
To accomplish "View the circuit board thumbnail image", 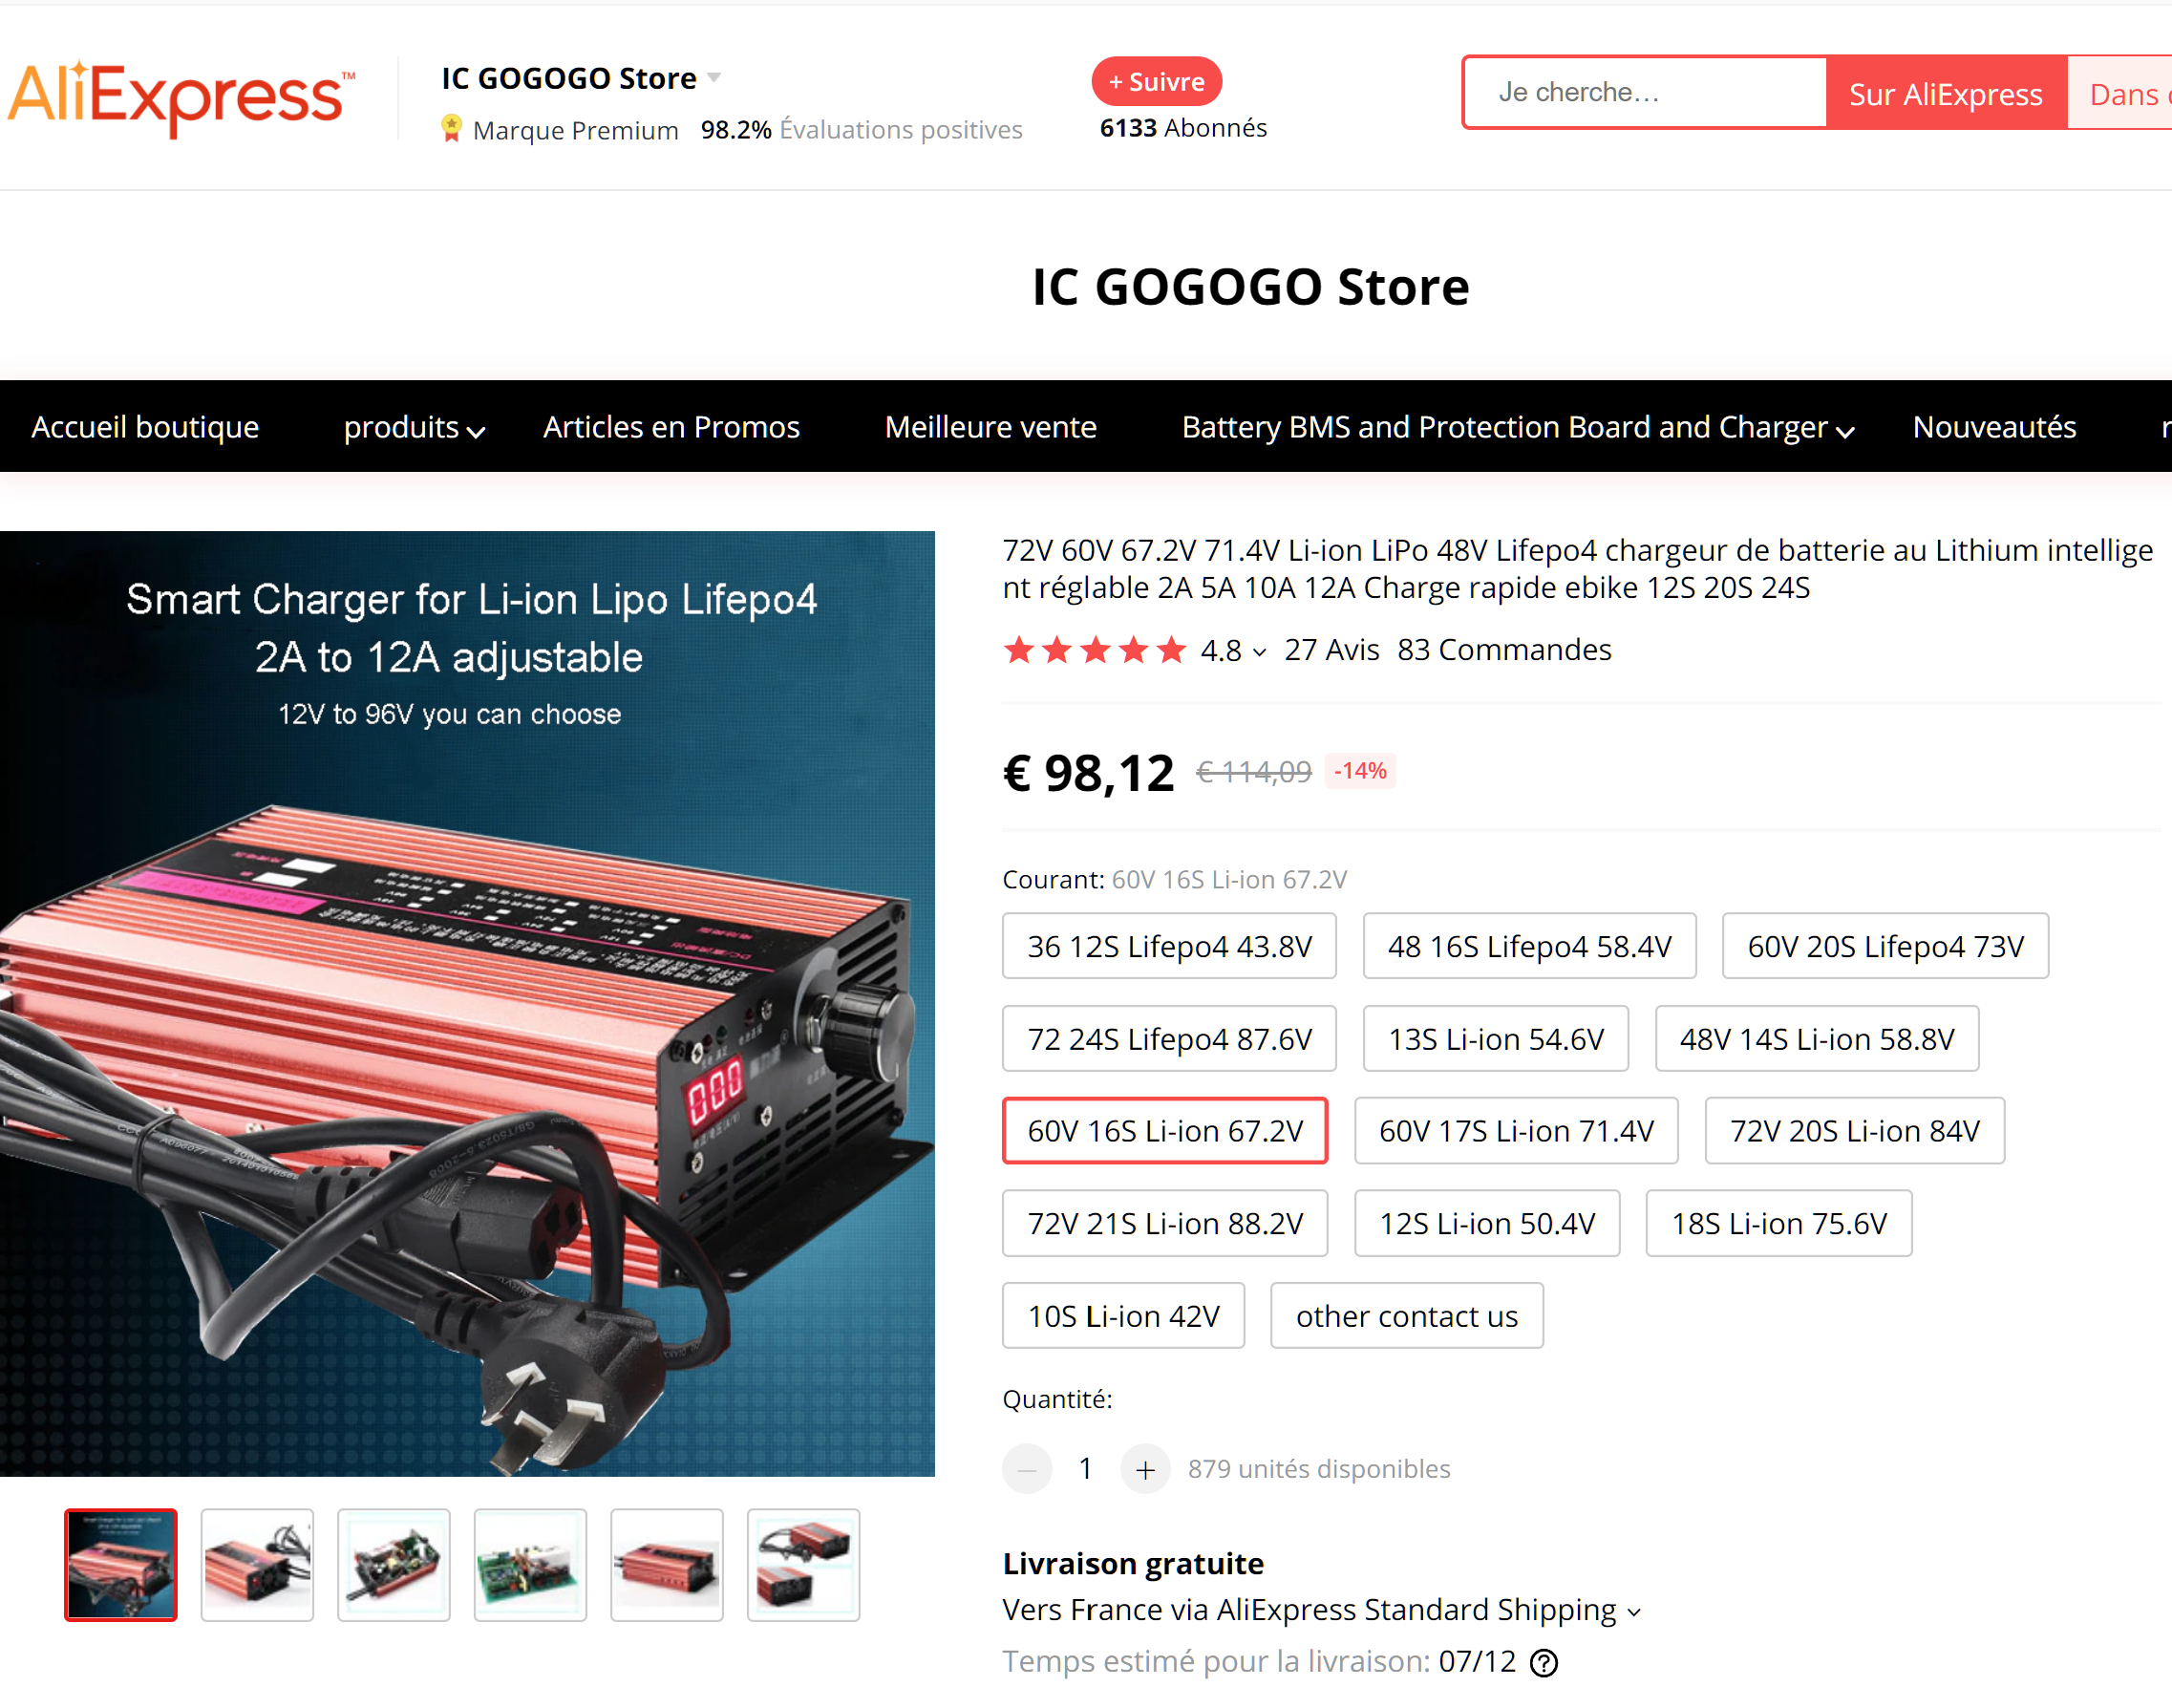I will coord(530,1565).
